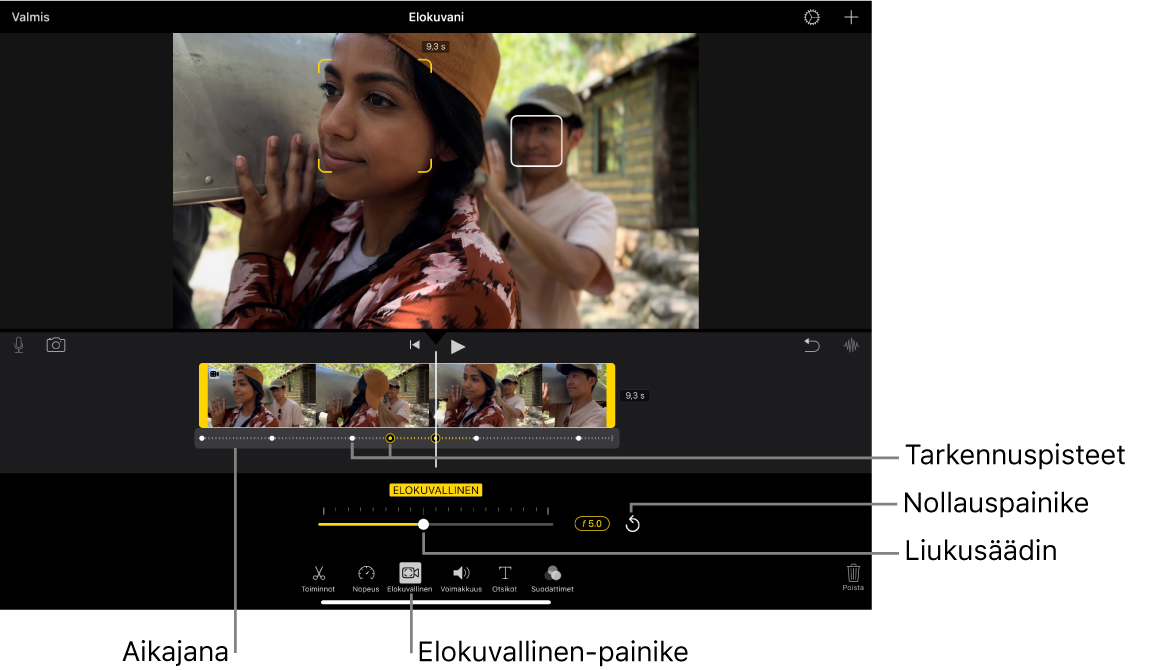1160x670 pixels.
Task: Click the f5.0 aperture value badge
Action: pos(592,524)
